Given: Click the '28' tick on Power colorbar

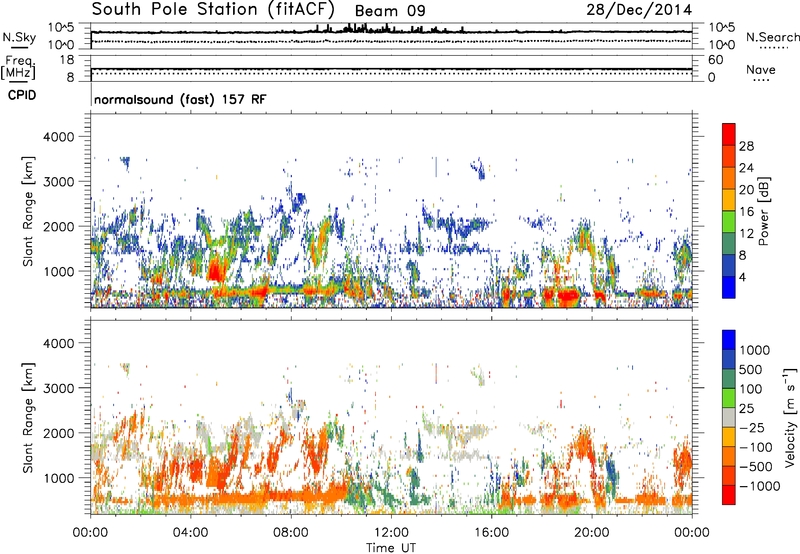Looking at the screenshot, I should click(x=746, y=146).
